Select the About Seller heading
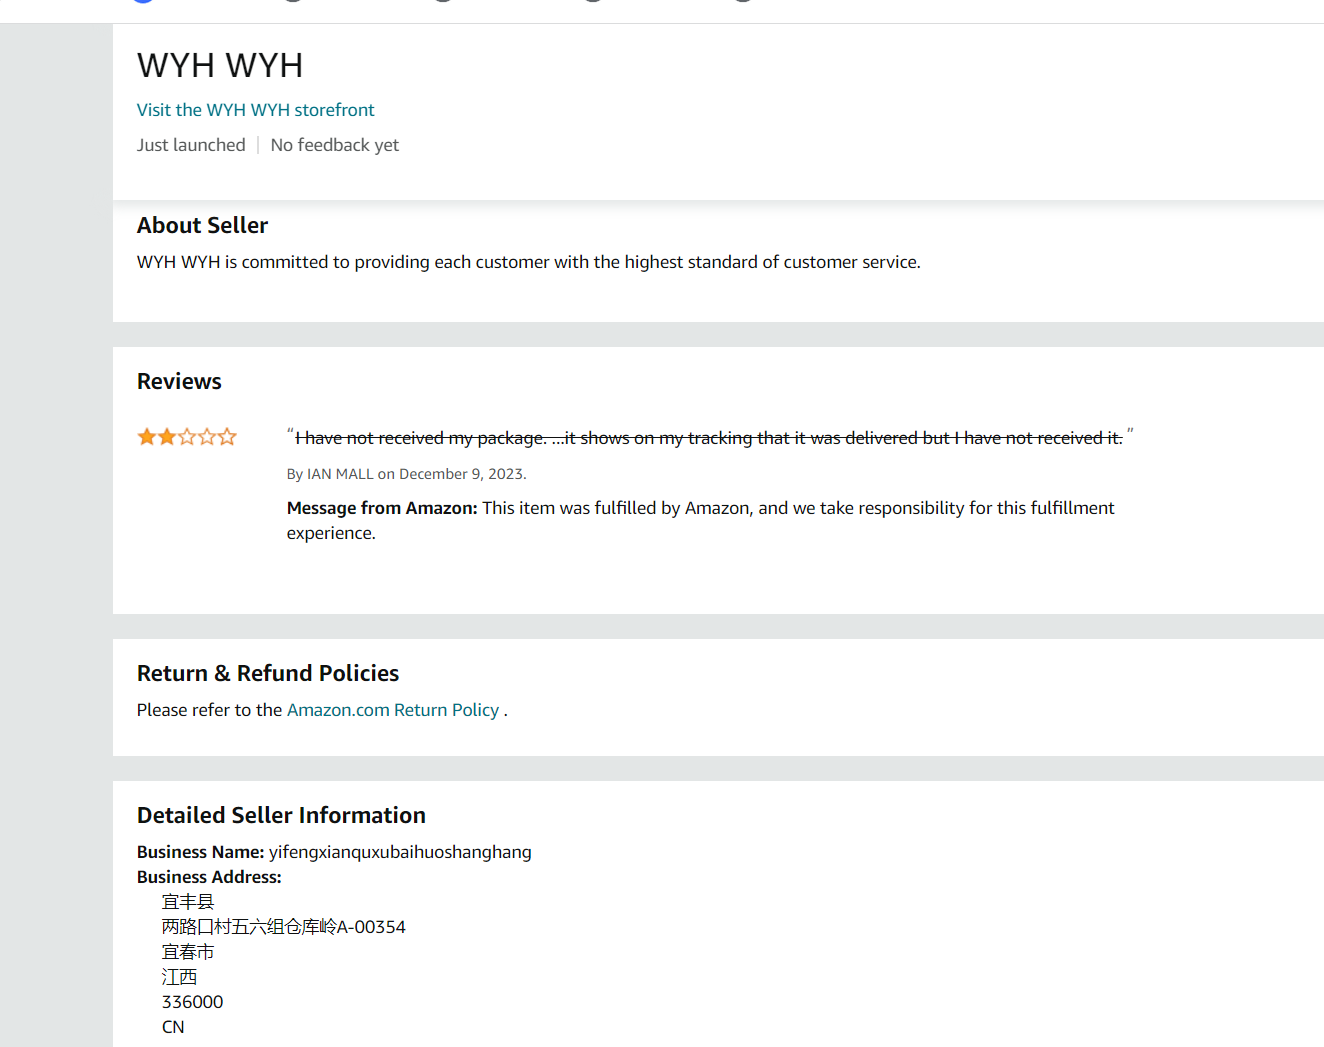The image size is (1324, 1047). tap(202, 226)
